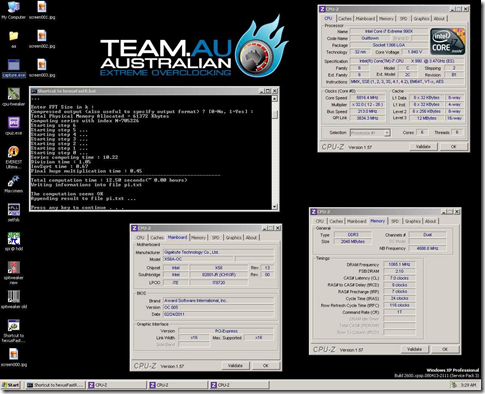Viewport: 485px width, 394px height.
Task: Click the 12 MBytes Level 3 cache value
Action: point(426,118)
